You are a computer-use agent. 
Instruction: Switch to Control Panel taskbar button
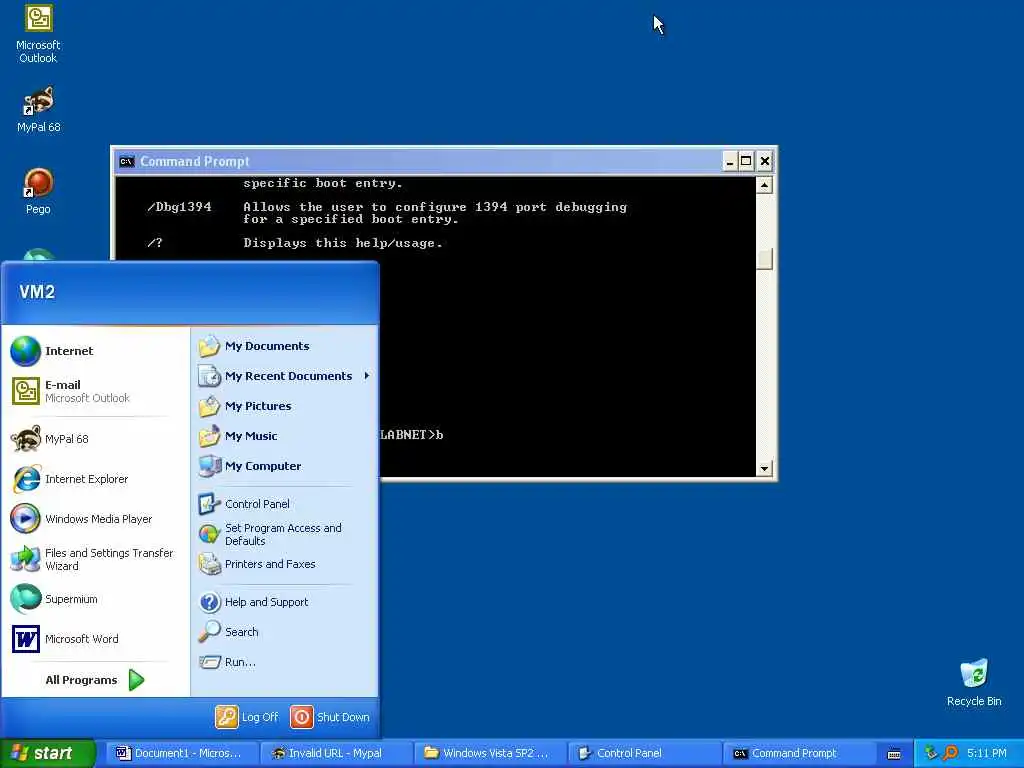(644, 754)
